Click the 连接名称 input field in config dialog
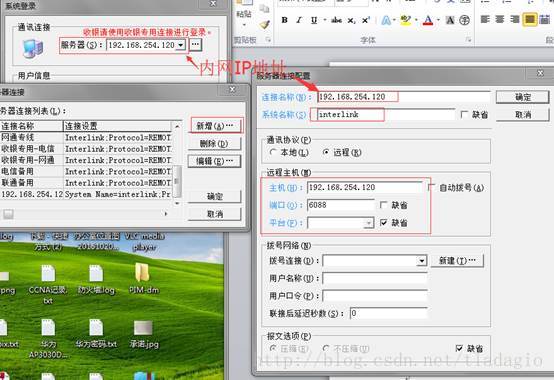 (x=403, y=97)
